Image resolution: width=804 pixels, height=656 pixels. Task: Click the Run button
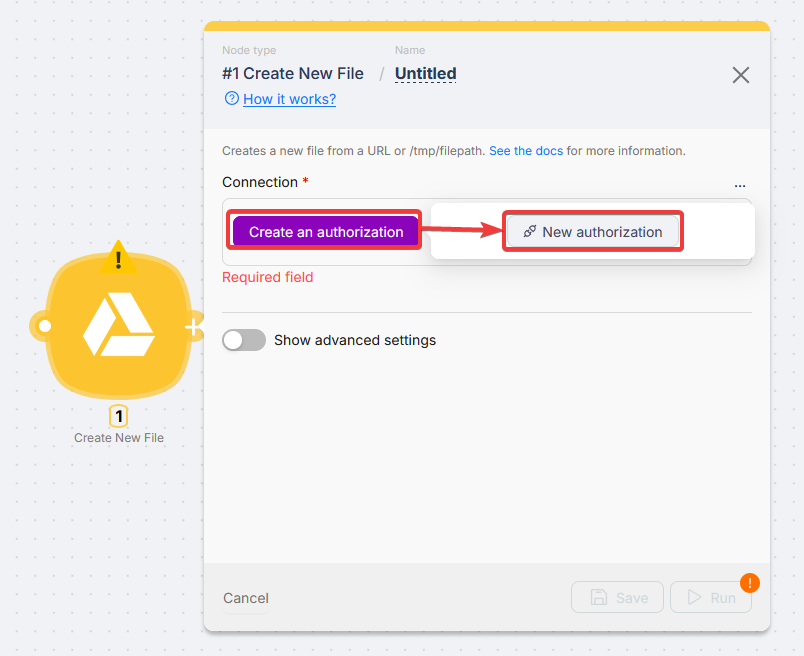pos(710,598)
